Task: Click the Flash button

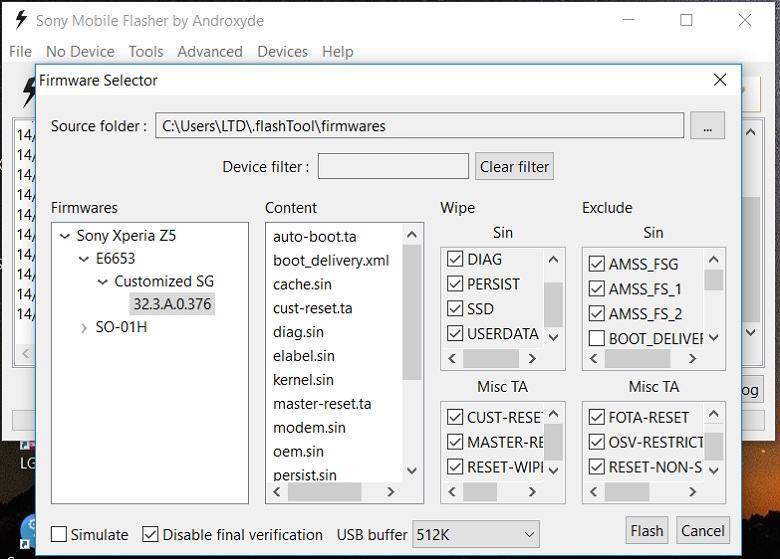Action: point(647,531)
